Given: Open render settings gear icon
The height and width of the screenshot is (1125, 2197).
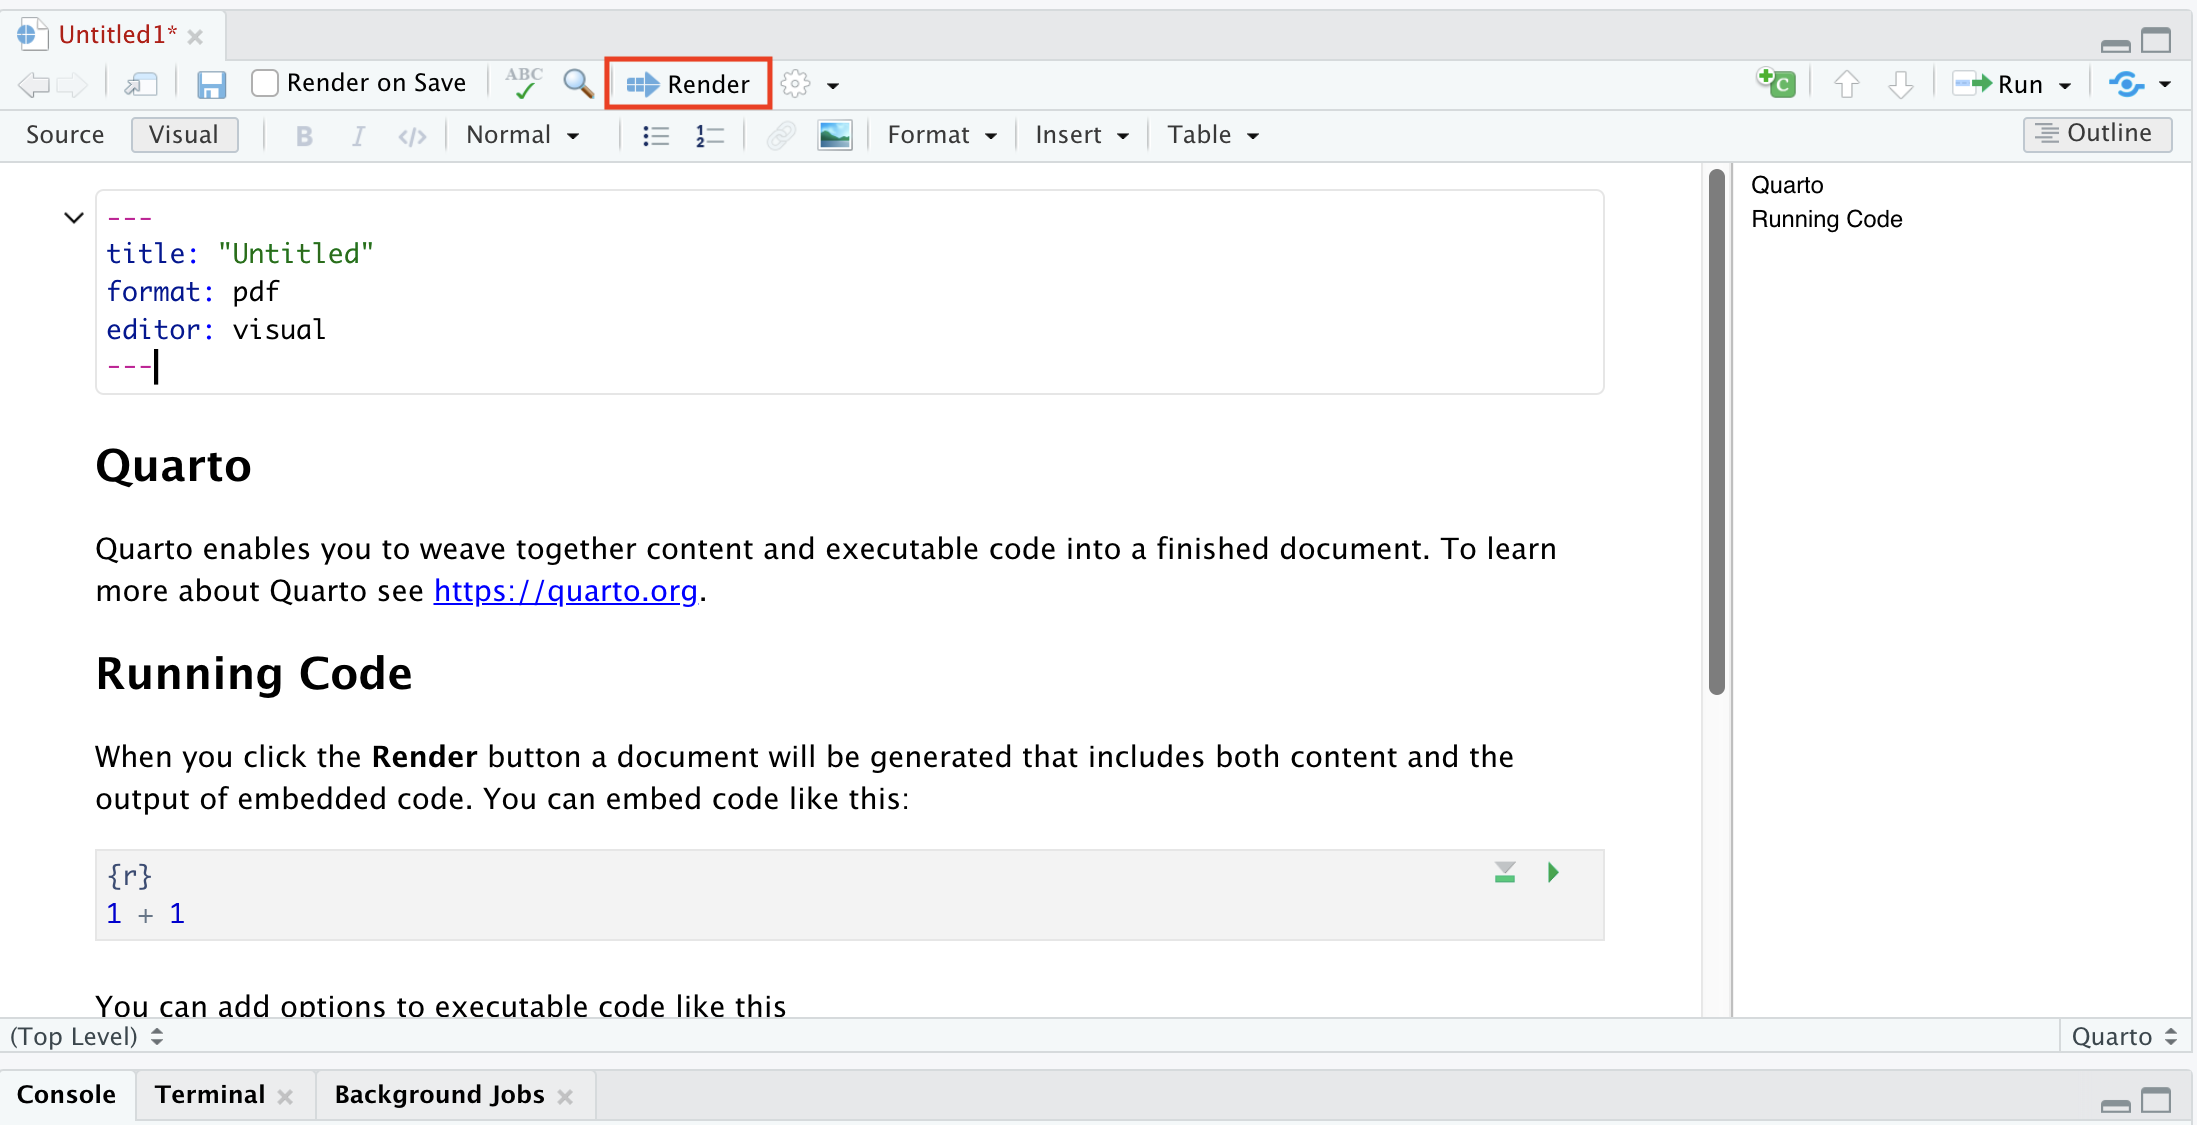Looking at the screenshot, I should pyautogui.click(x=796, y=84).
